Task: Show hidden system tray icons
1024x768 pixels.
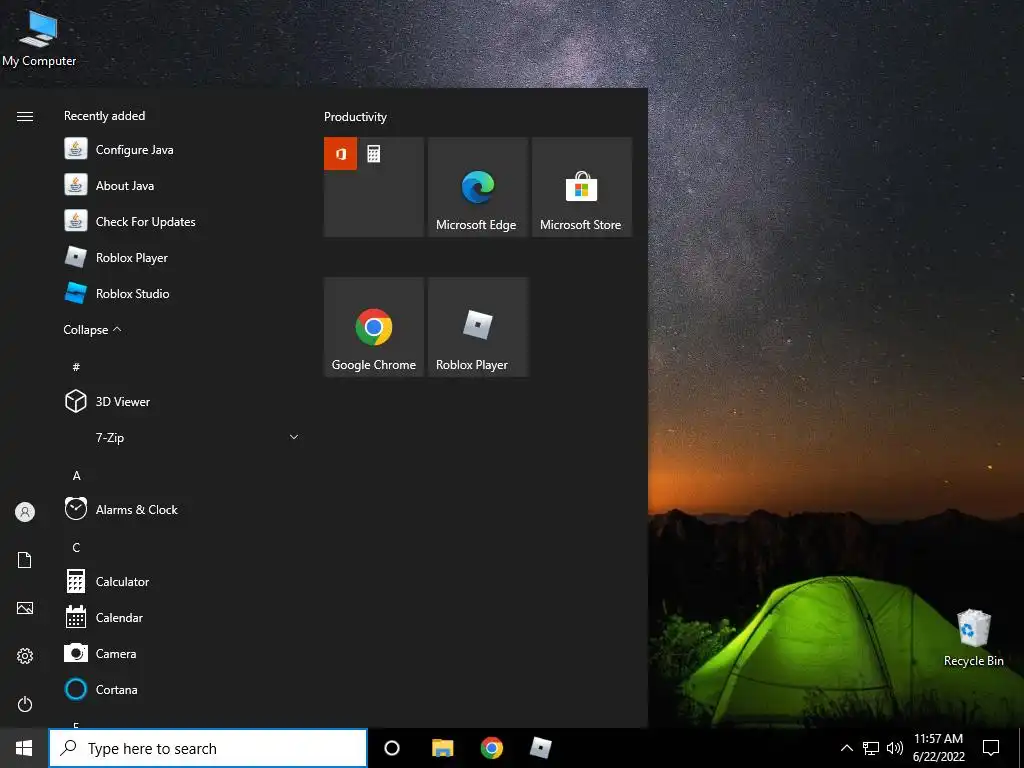Action: 846,748
